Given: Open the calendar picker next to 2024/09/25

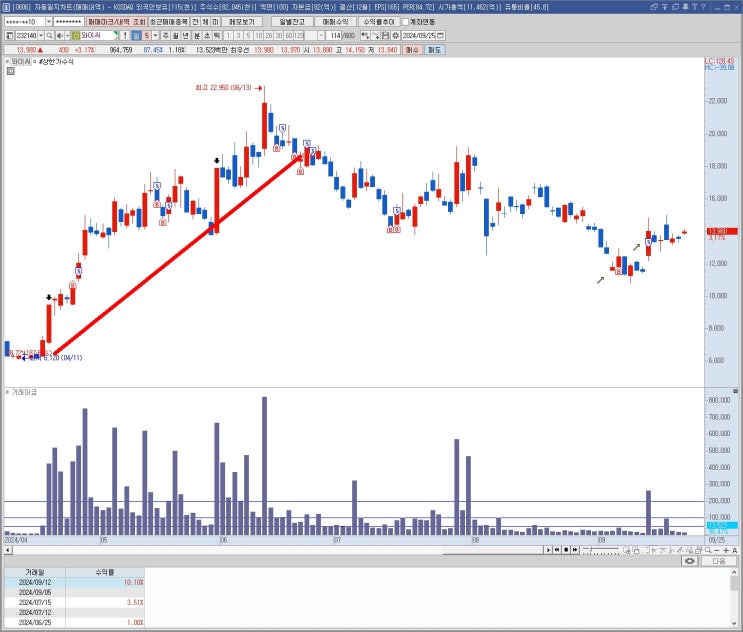Looking at the screenshot, I should click(x=441, y=36).
